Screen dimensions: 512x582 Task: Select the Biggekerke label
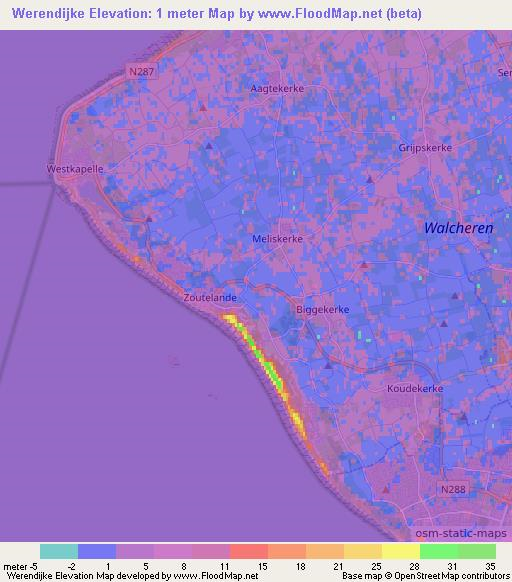click(x=323, y=310)
